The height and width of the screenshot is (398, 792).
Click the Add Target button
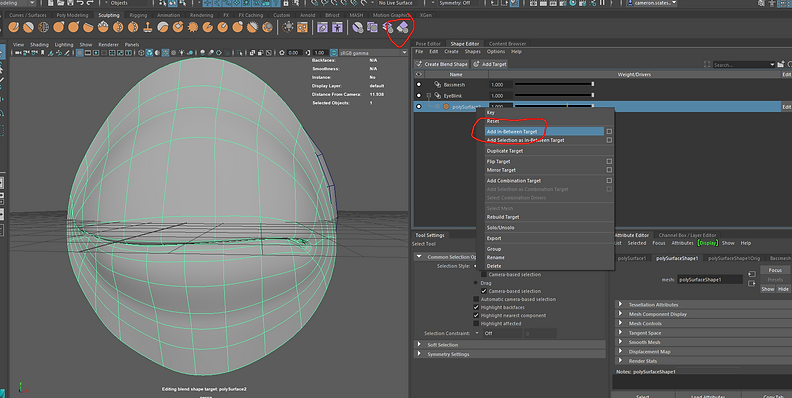(489, 64)
